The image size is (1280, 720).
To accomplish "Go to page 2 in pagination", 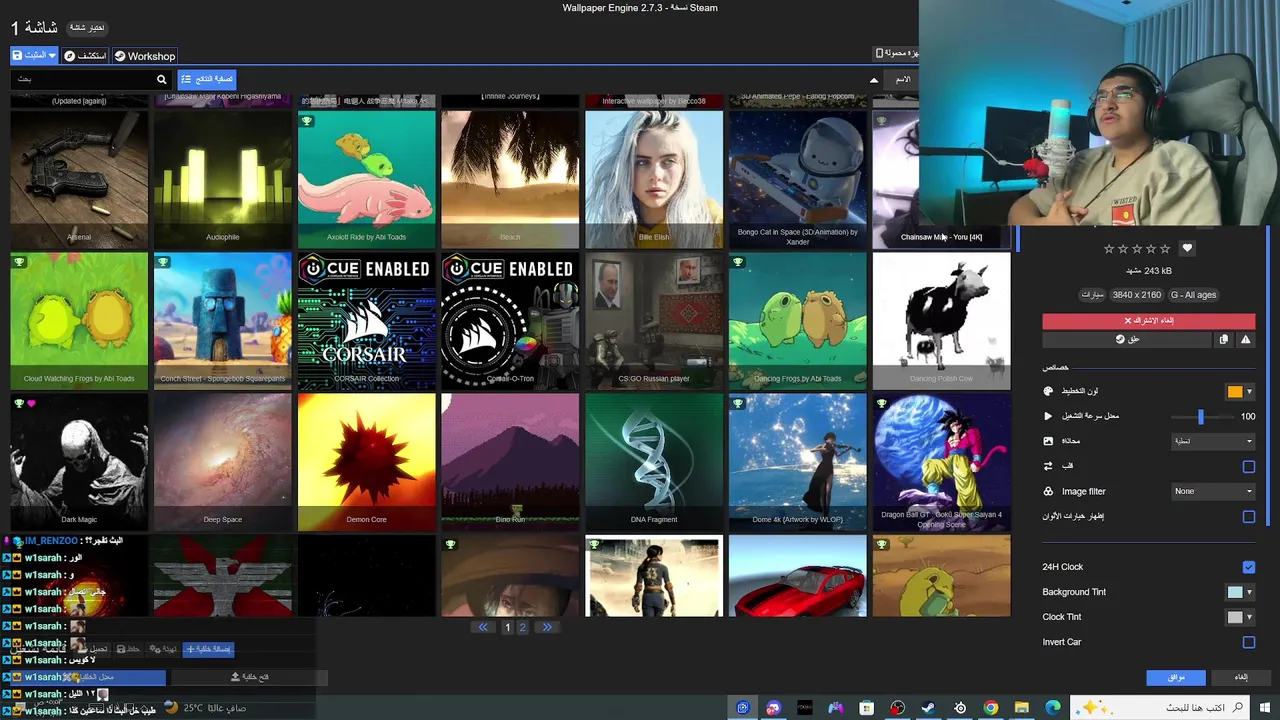I will coord(522,627).
